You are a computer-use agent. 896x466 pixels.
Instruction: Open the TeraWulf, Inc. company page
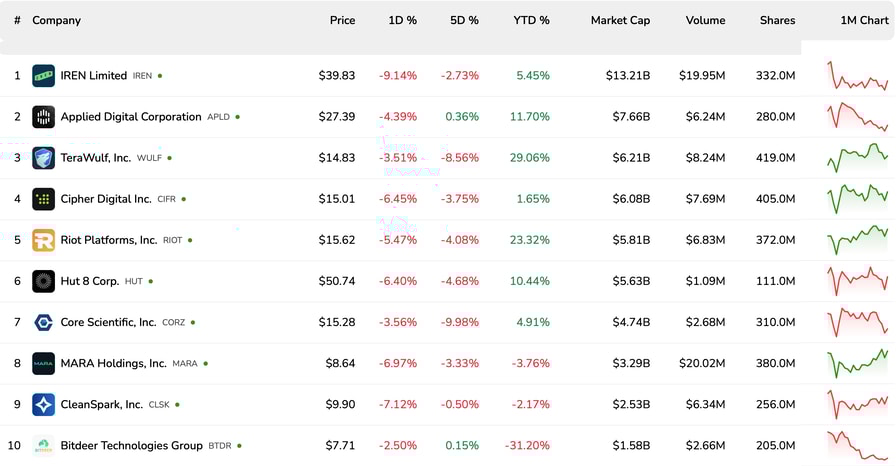tap(96, 158)
